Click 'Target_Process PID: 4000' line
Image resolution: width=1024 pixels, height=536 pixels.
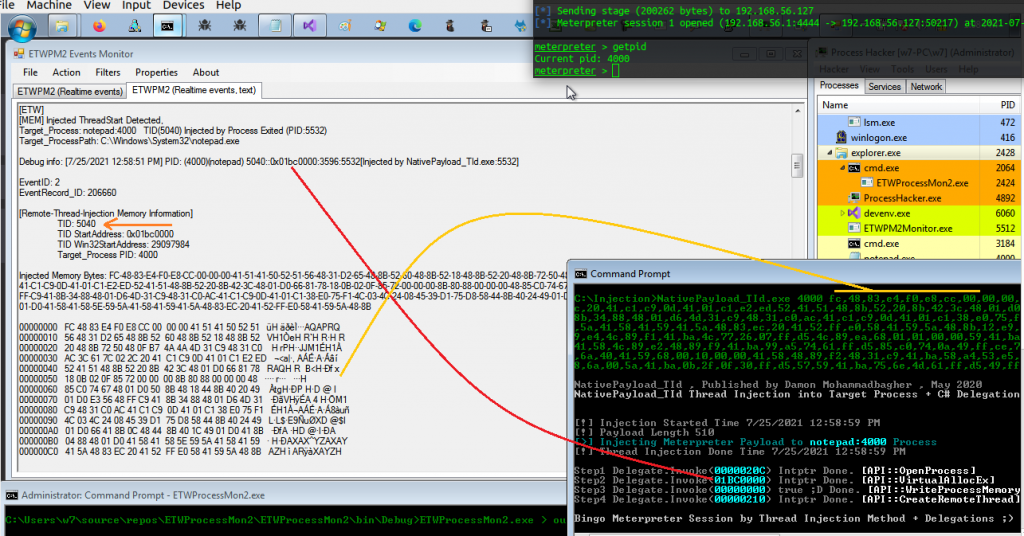[x=108, y=255]
